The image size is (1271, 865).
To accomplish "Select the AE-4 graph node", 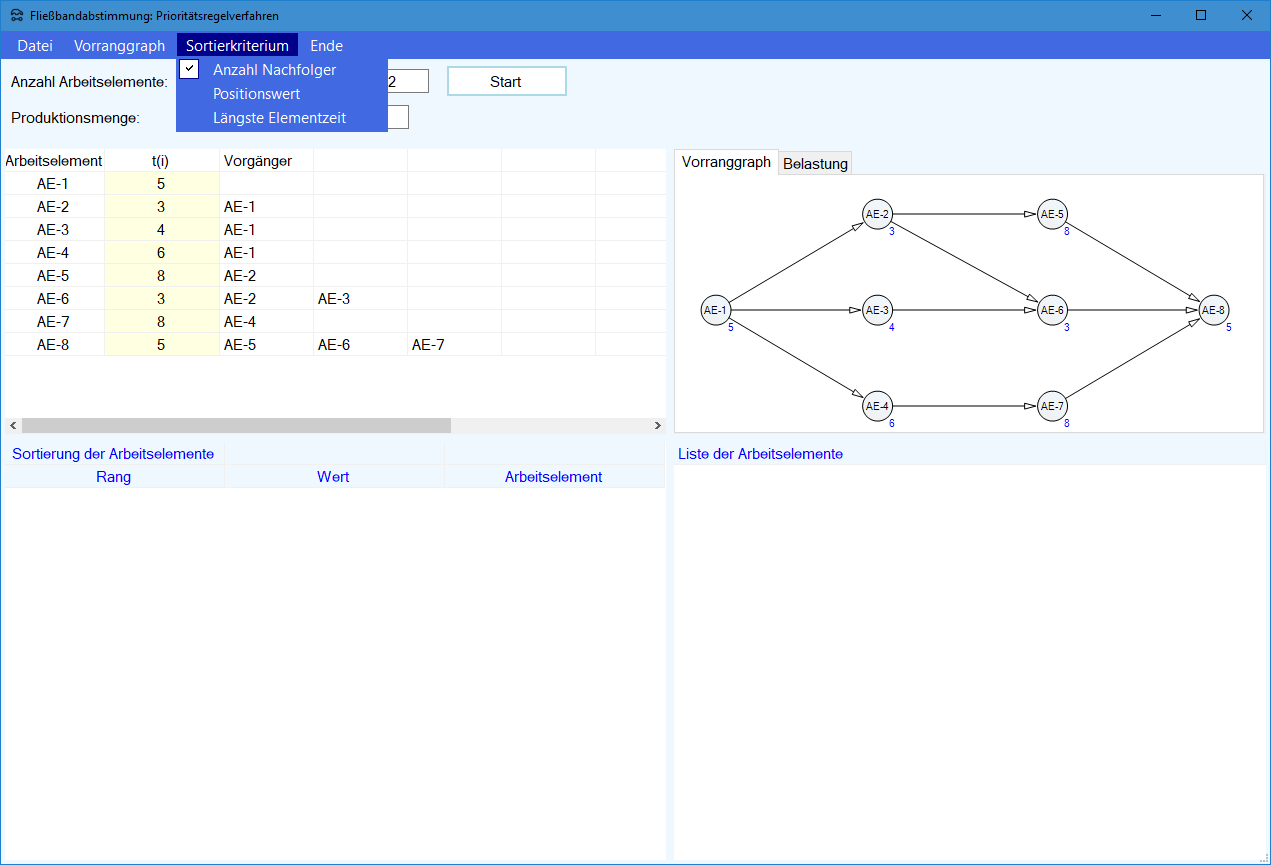I will [877, 406].
